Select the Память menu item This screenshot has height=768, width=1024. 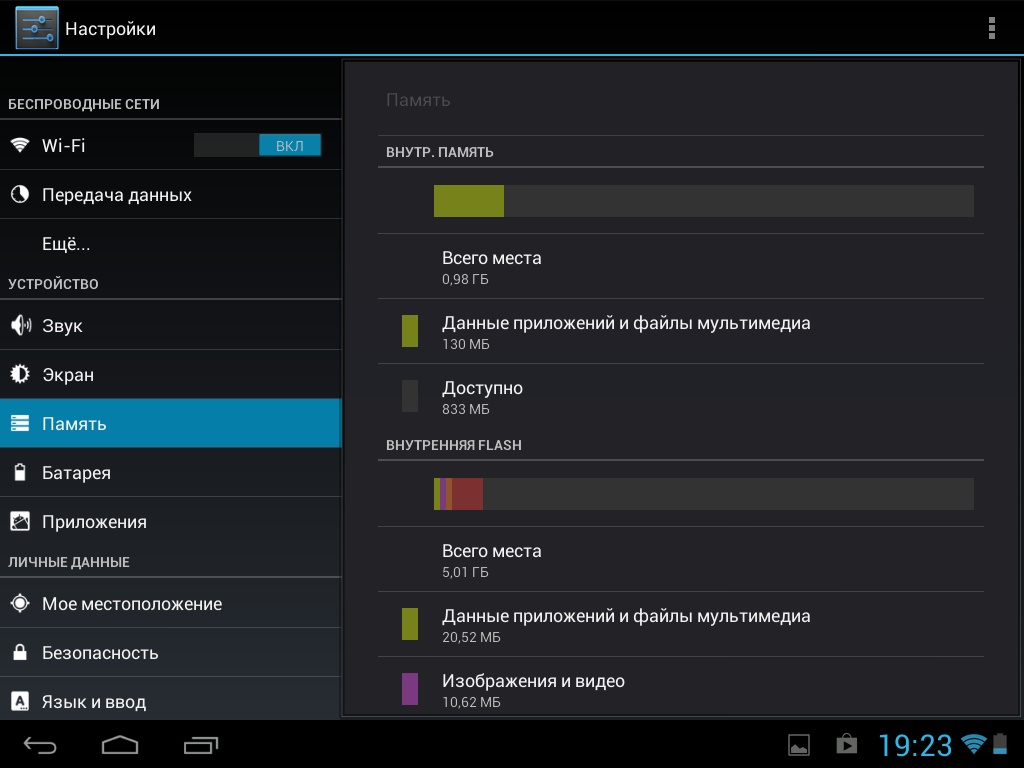(x=170, y=424)
